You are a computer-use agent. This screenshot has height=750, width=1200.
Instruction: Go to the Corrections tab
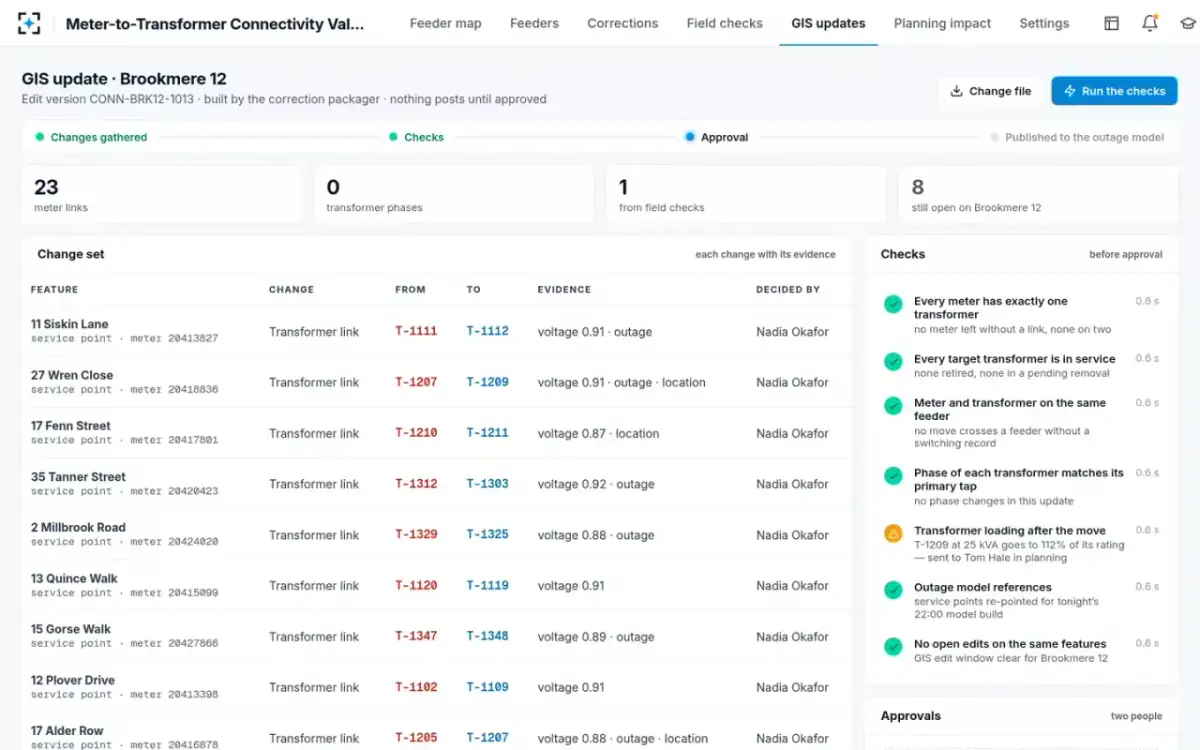[x=623, y=23]
